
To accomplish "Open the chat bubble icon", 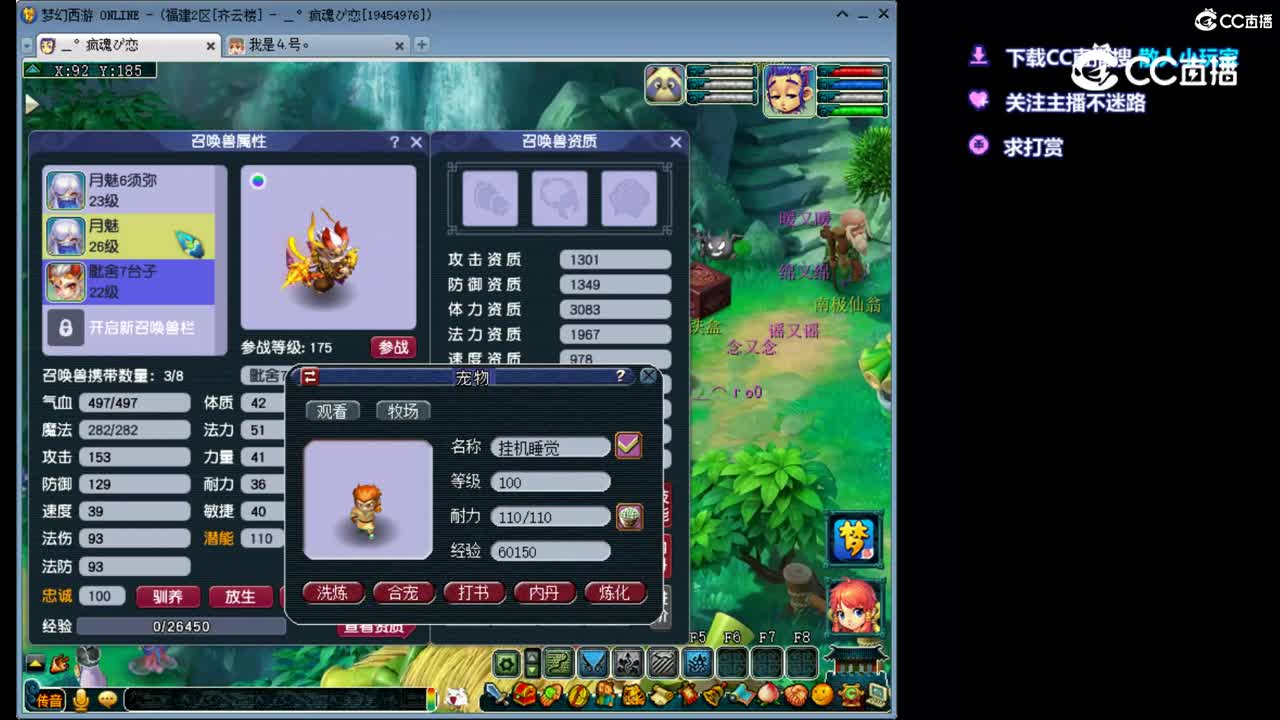I will 106,699.
